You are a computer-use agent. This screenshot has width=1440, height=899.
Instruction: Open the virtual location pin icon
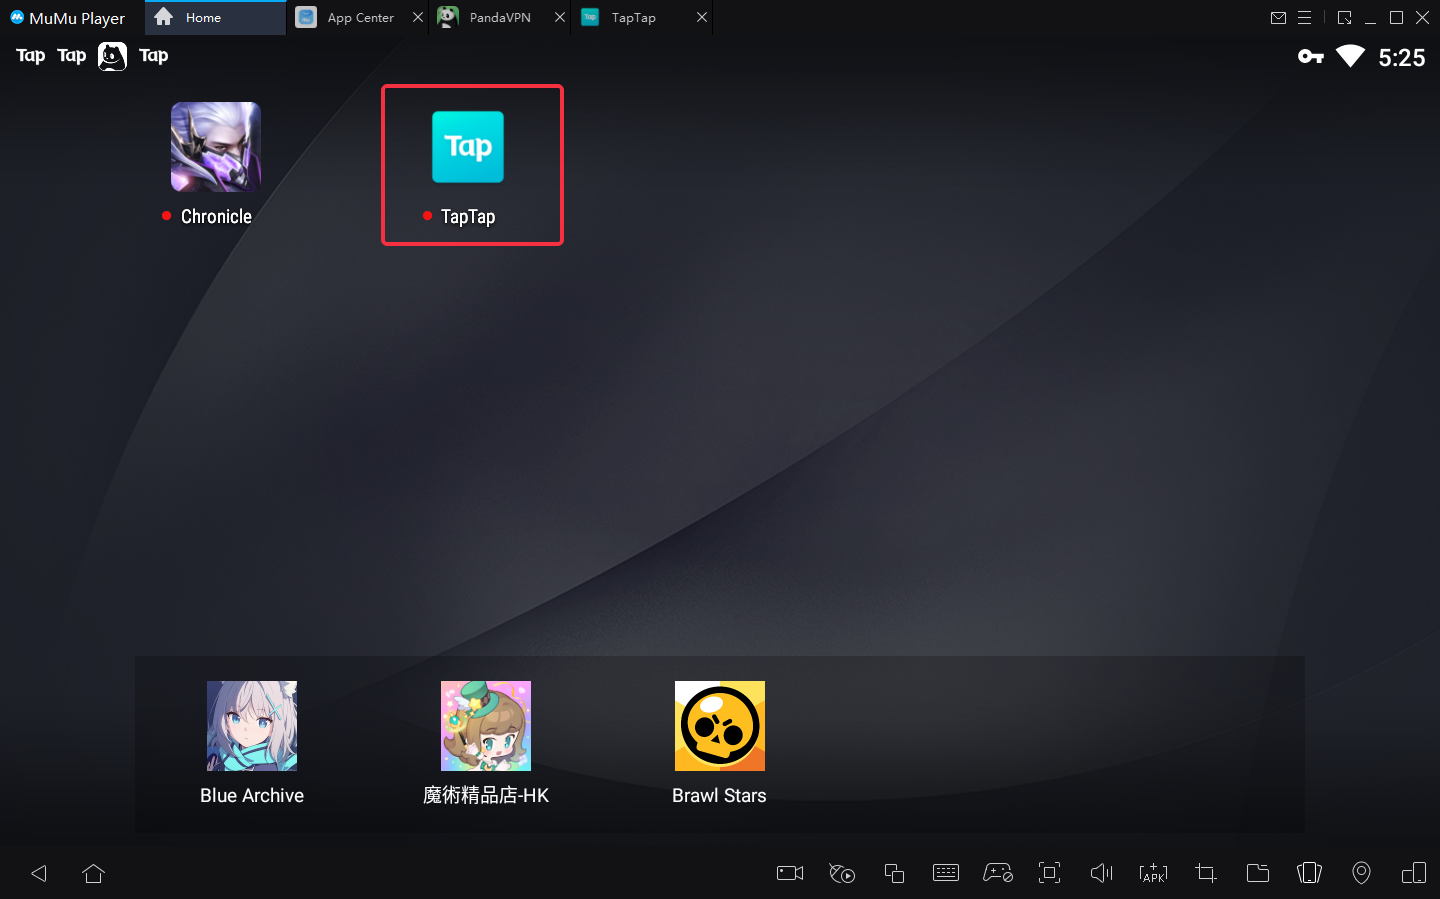[1361, 873]
